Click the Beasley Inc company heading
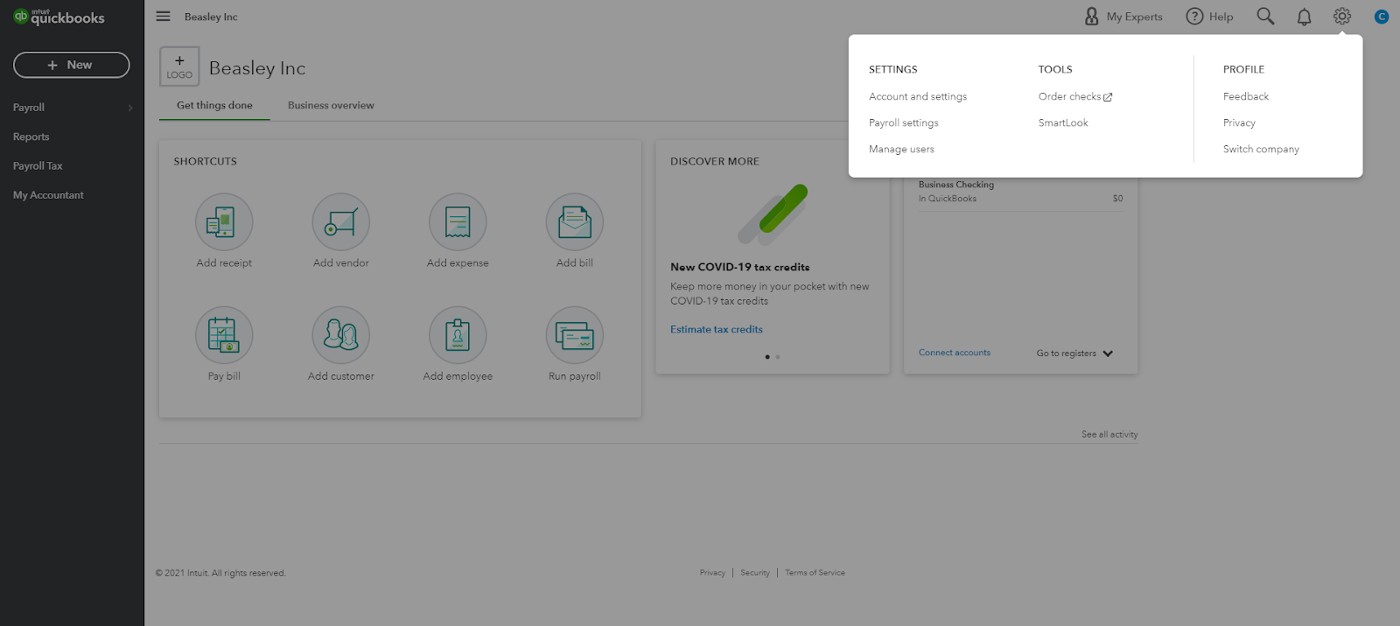 click(257, 68)
